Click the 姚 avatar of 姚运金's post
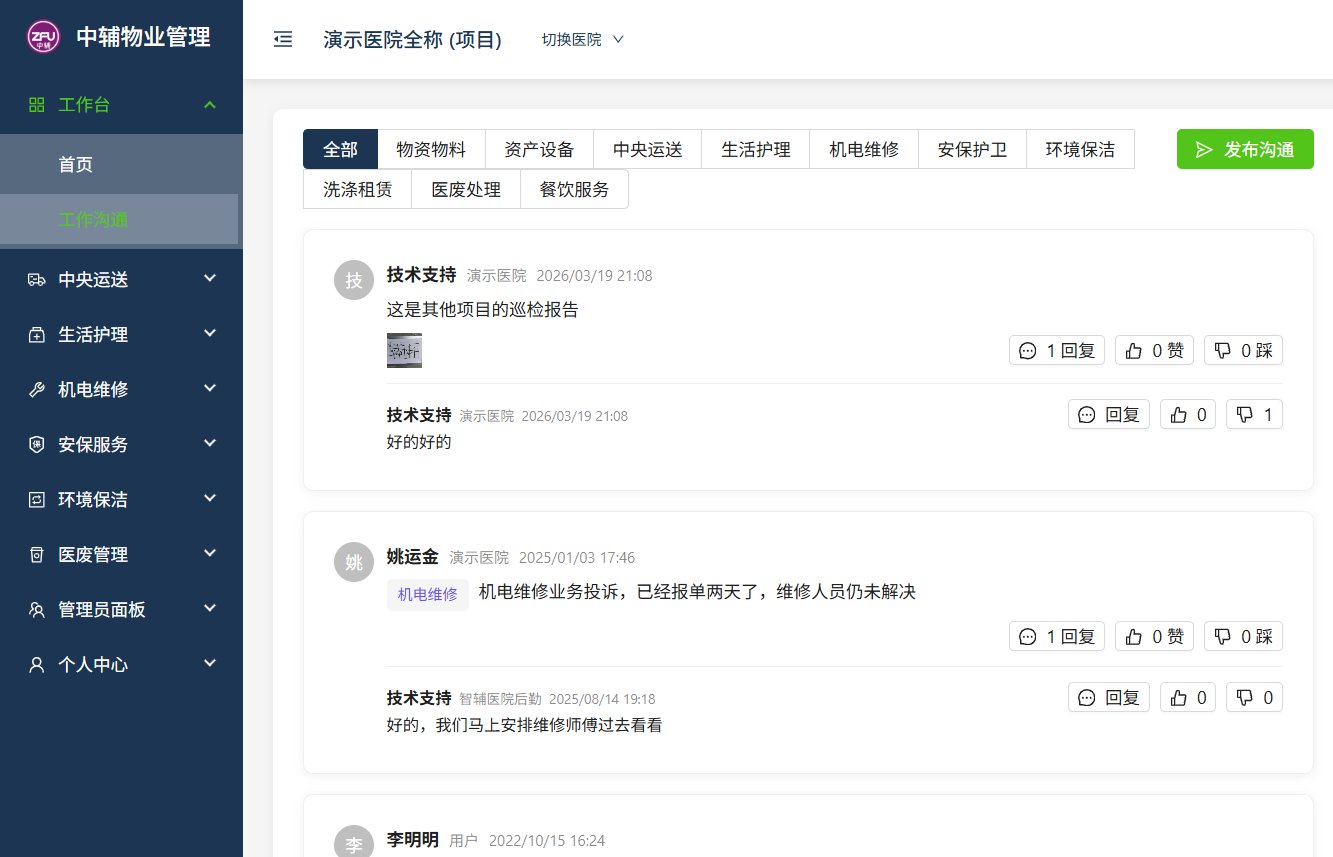This screenshot has width=1333, height=857. pyautogui.click(x=353, y=562)
